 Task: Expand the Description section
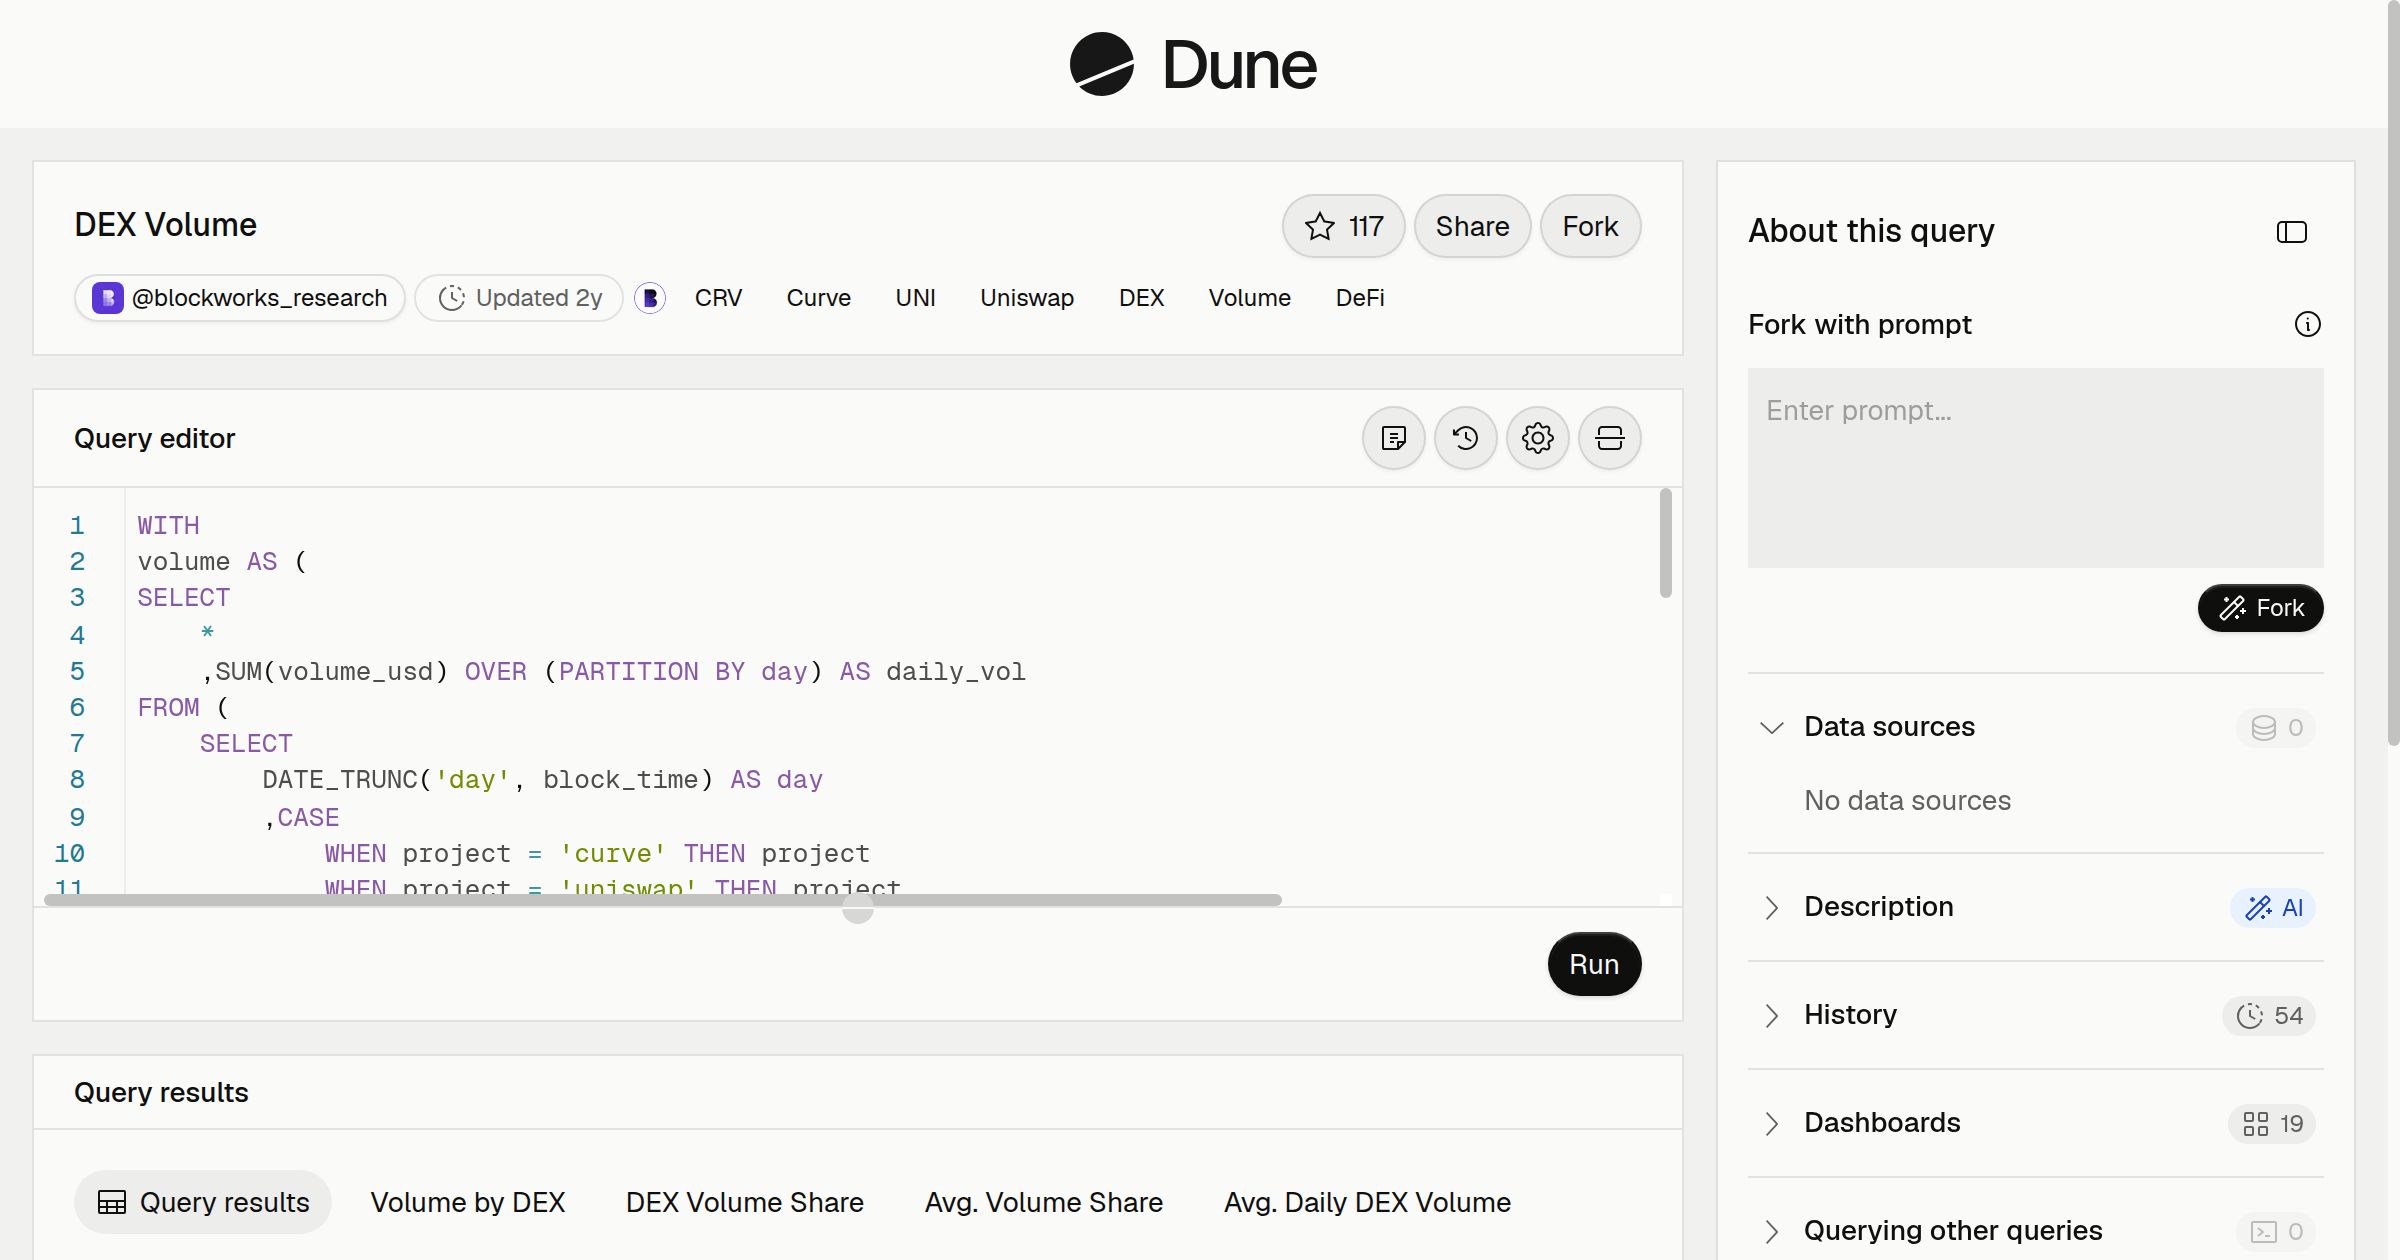[x=1771, y=907]
